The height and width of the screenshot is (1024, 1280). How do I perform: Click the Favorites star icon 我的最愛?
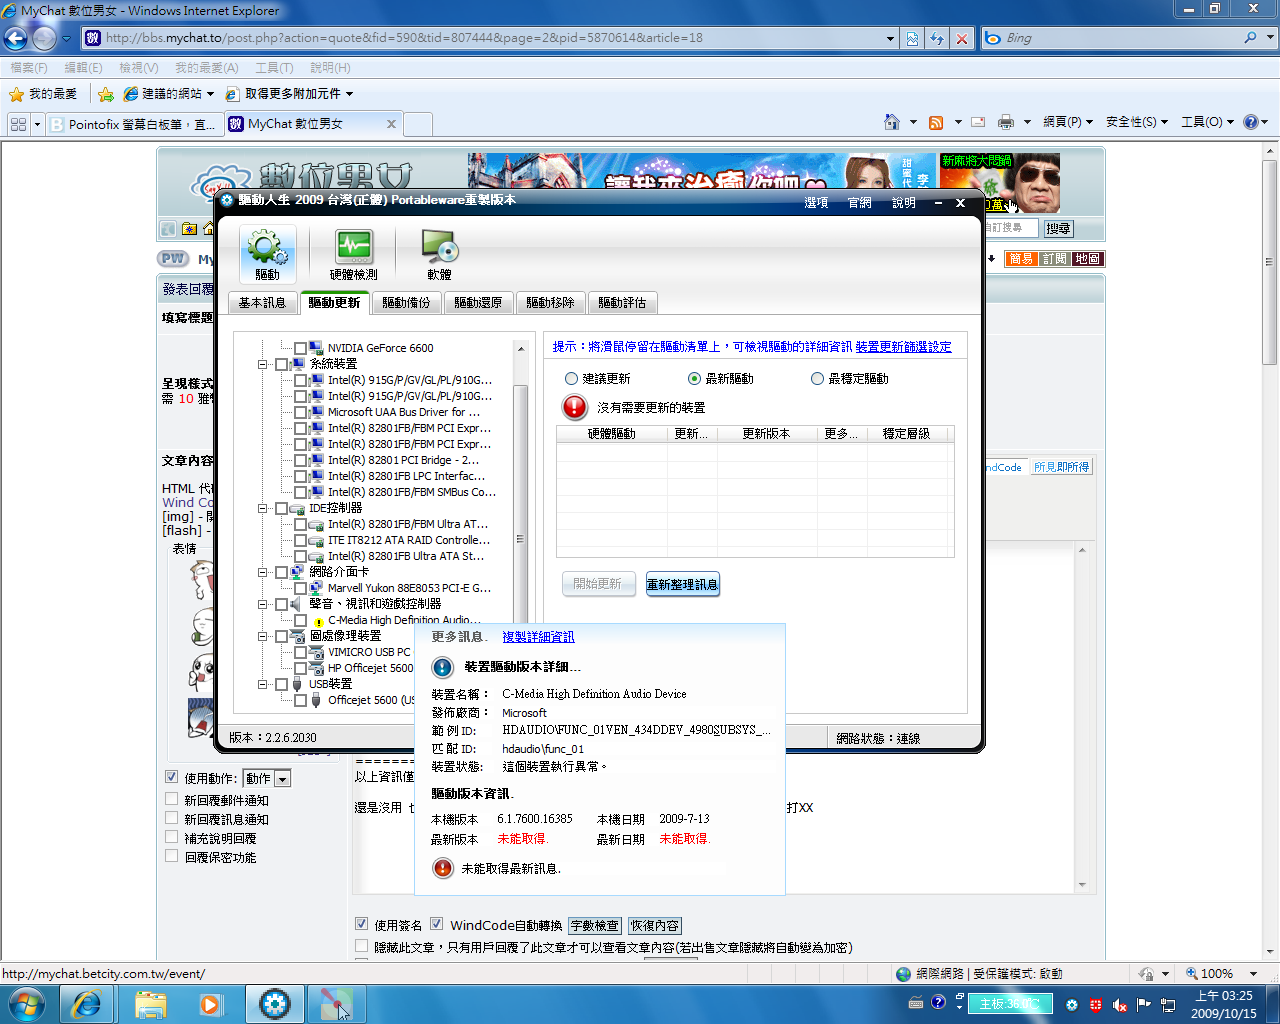click(16, 94)
